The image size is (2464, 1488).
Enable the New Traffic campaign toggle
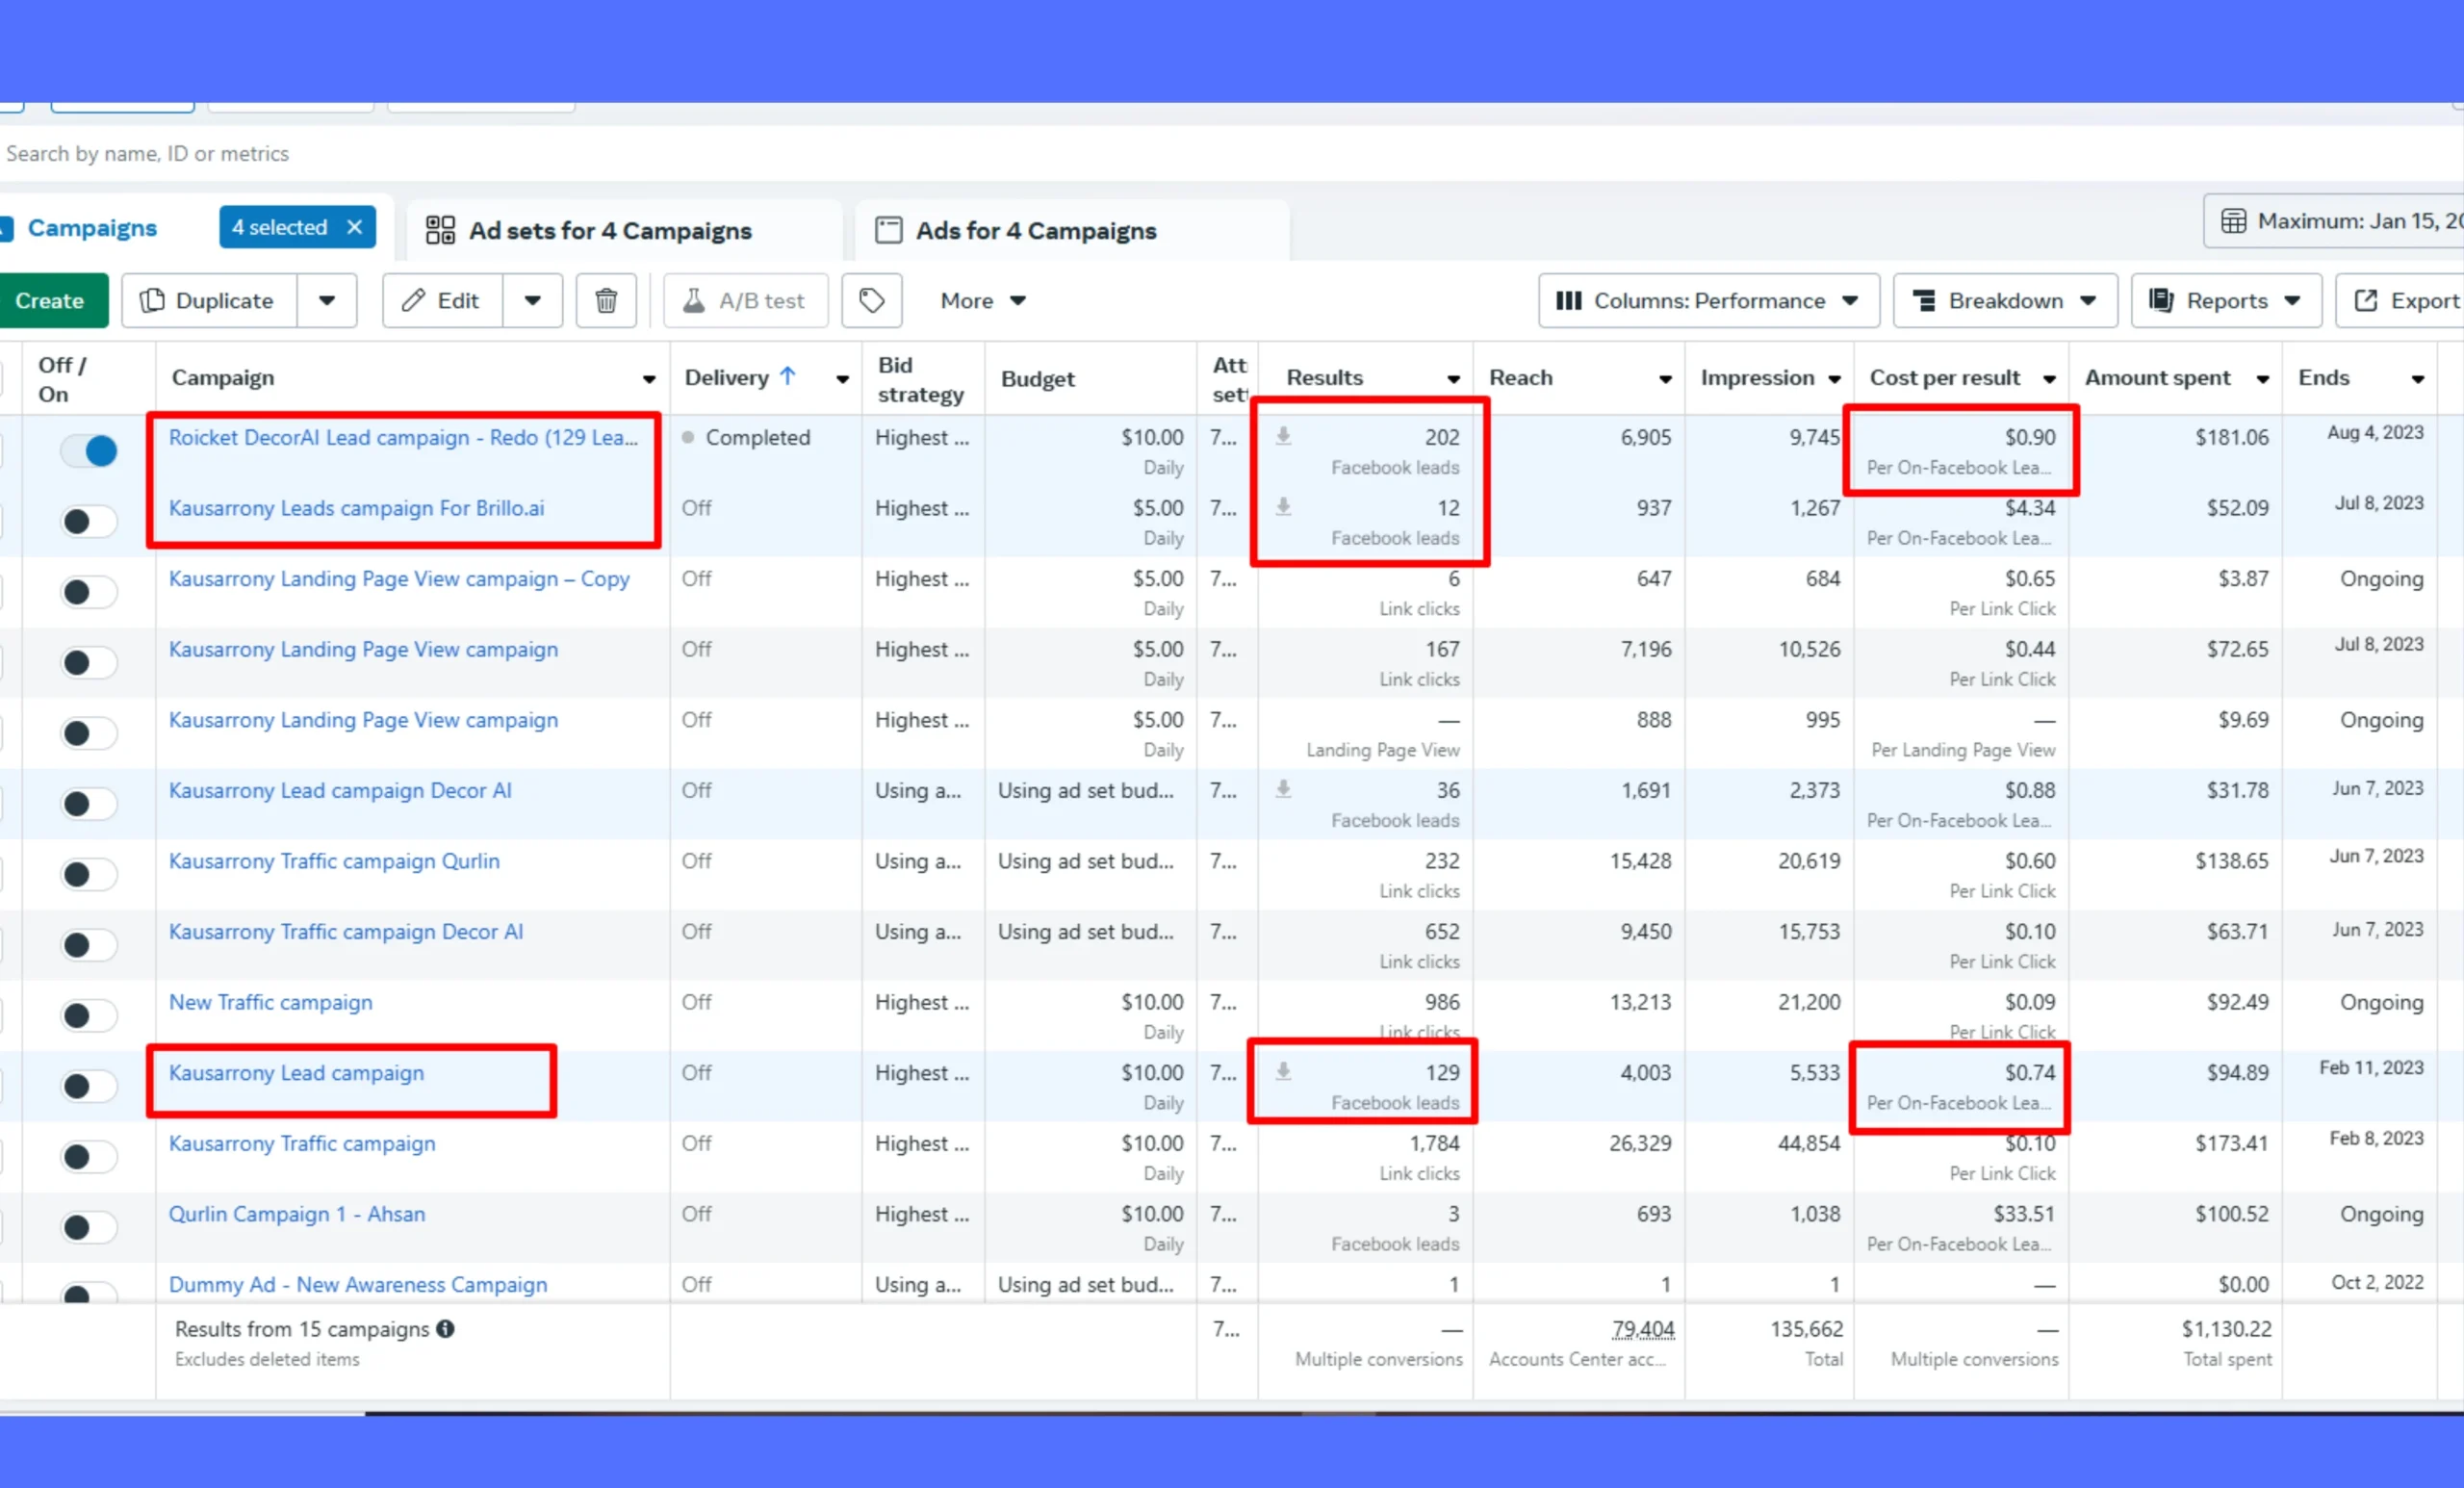(x=89, y=1016)
